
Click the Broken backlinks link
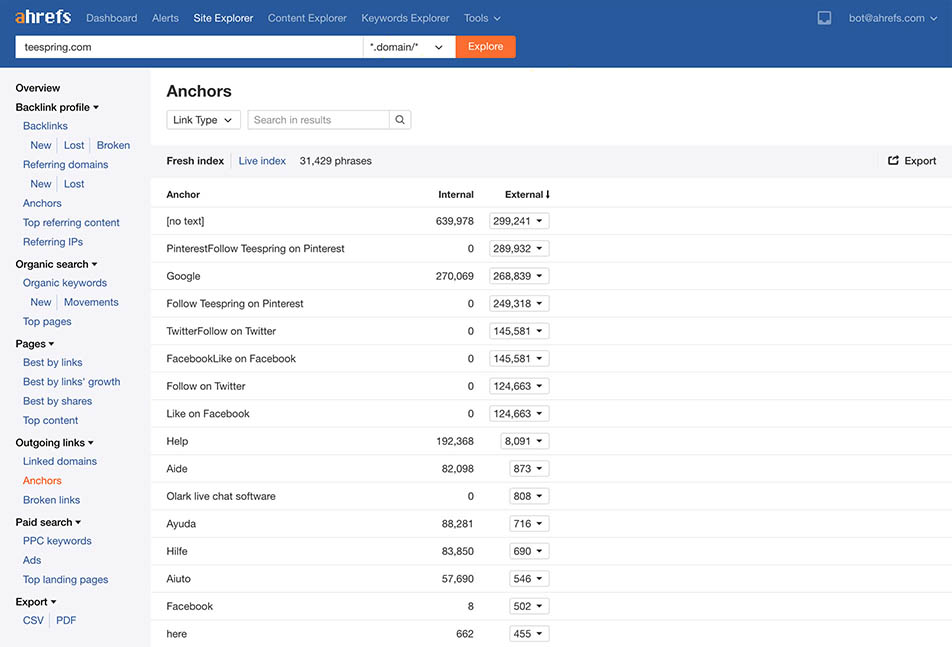[113, 145]
